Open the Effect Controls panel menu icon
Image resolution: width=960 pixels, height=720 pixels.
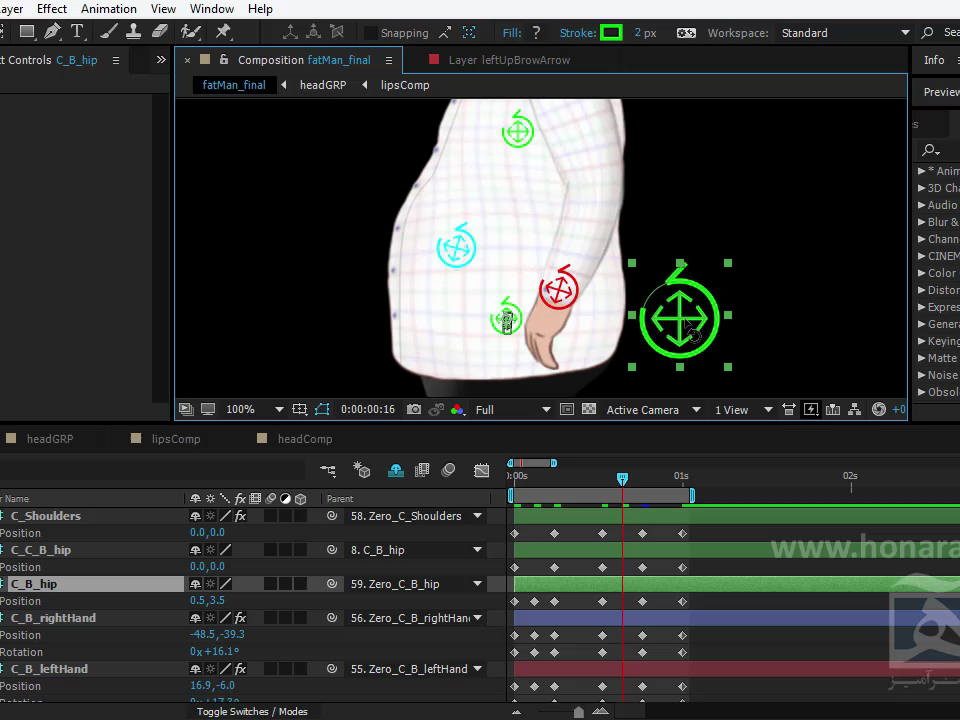pos(116,60)
